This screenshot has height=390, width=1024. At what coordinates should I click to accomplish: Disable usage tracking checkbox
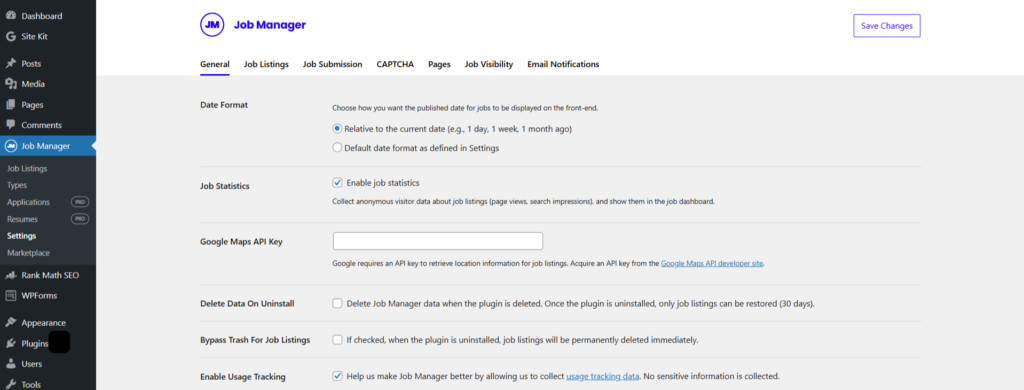337,376
